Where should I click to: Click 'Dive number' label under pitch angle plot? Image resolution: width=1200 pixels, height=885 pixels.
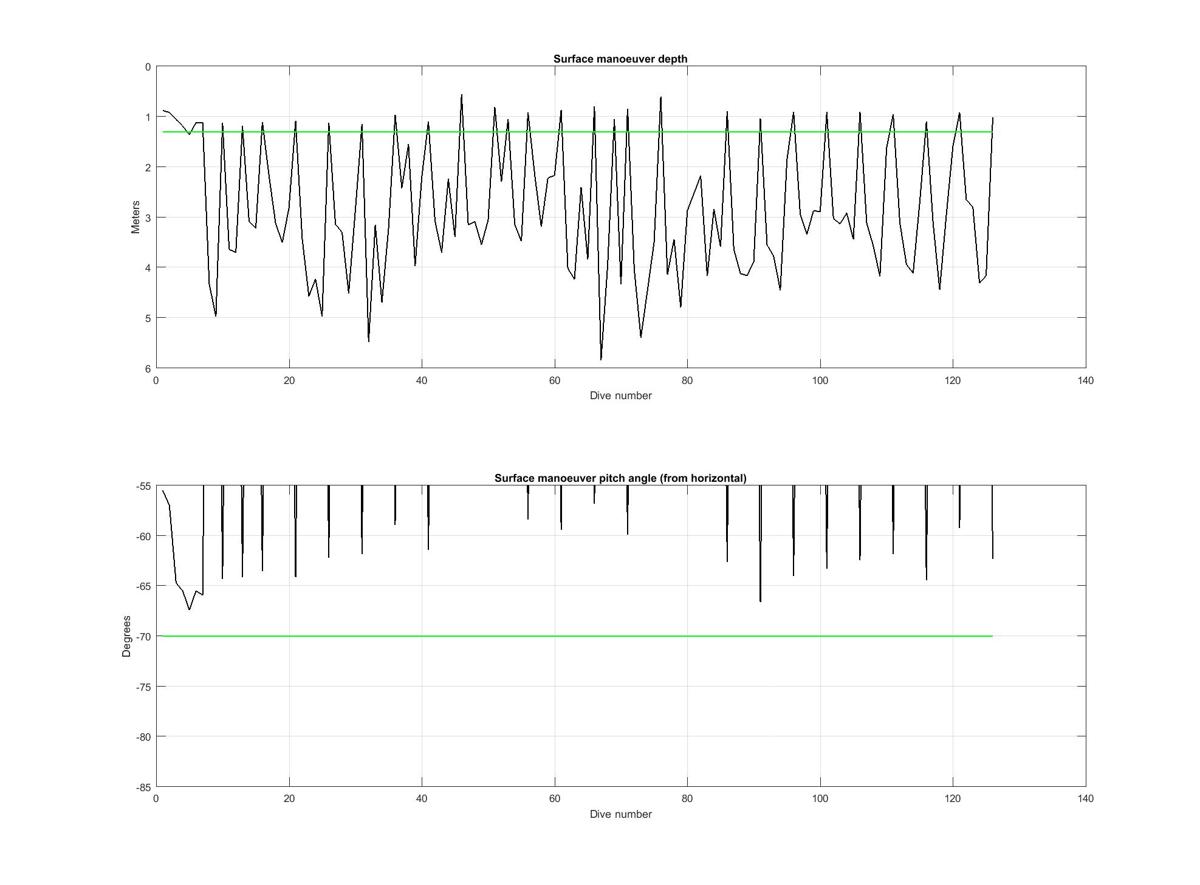point(620,814)
